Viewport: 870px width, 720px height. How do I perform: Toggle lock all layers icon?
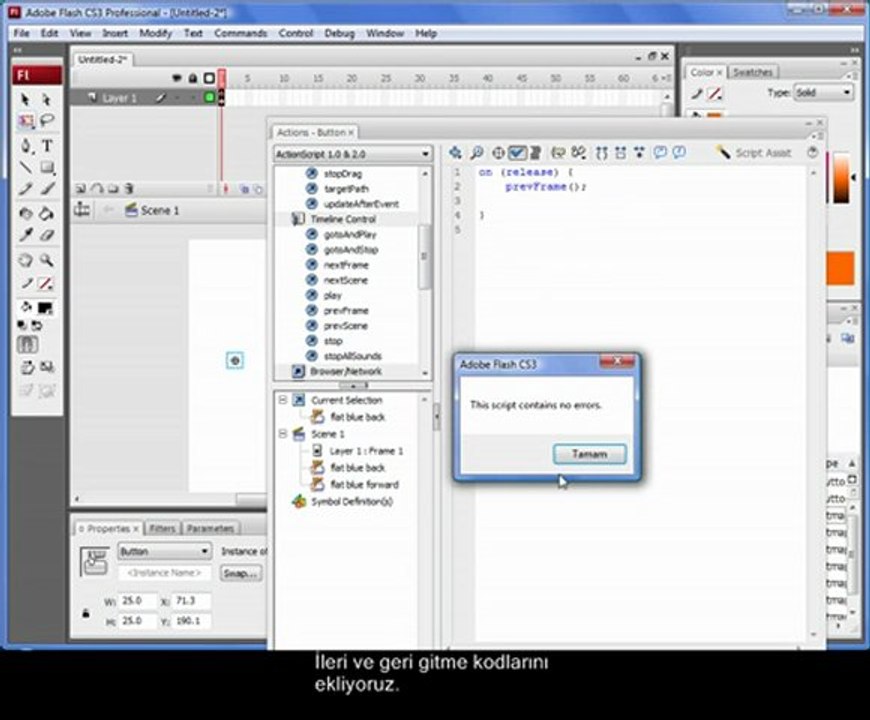pyautogui.click(x=193, y=79)
